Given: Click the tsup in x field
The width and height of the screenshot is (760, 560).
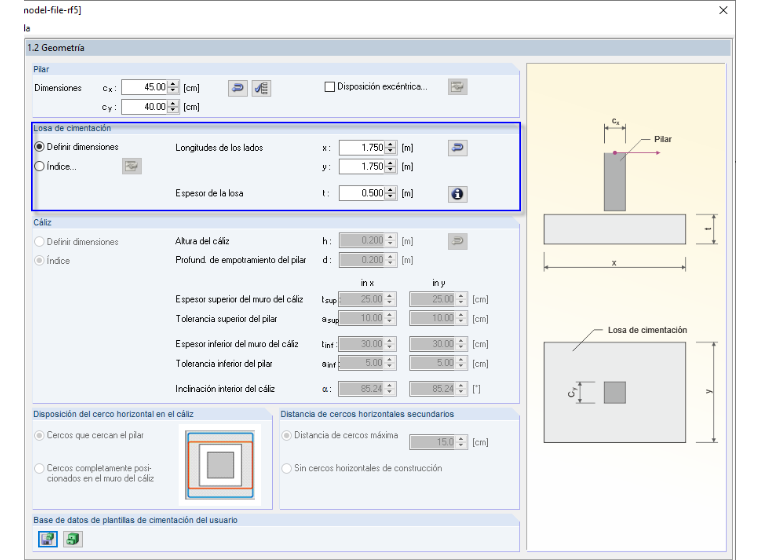Looking at the screenshot, I should coord(362,299).
